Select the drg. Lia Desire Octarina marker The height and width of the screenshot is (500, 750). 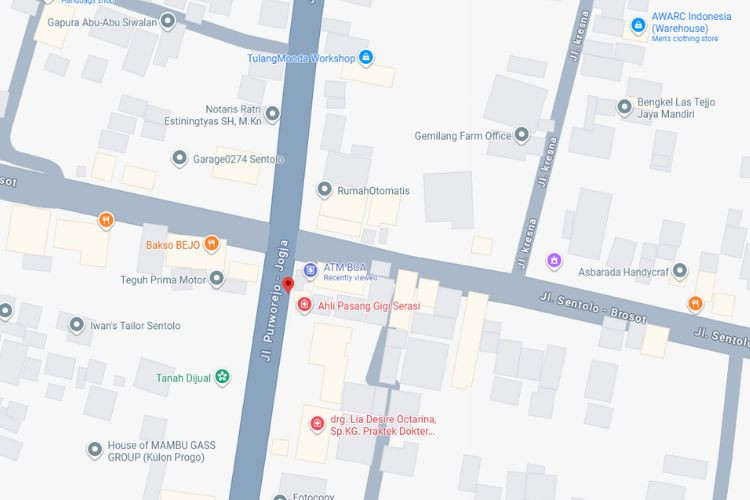317,423
